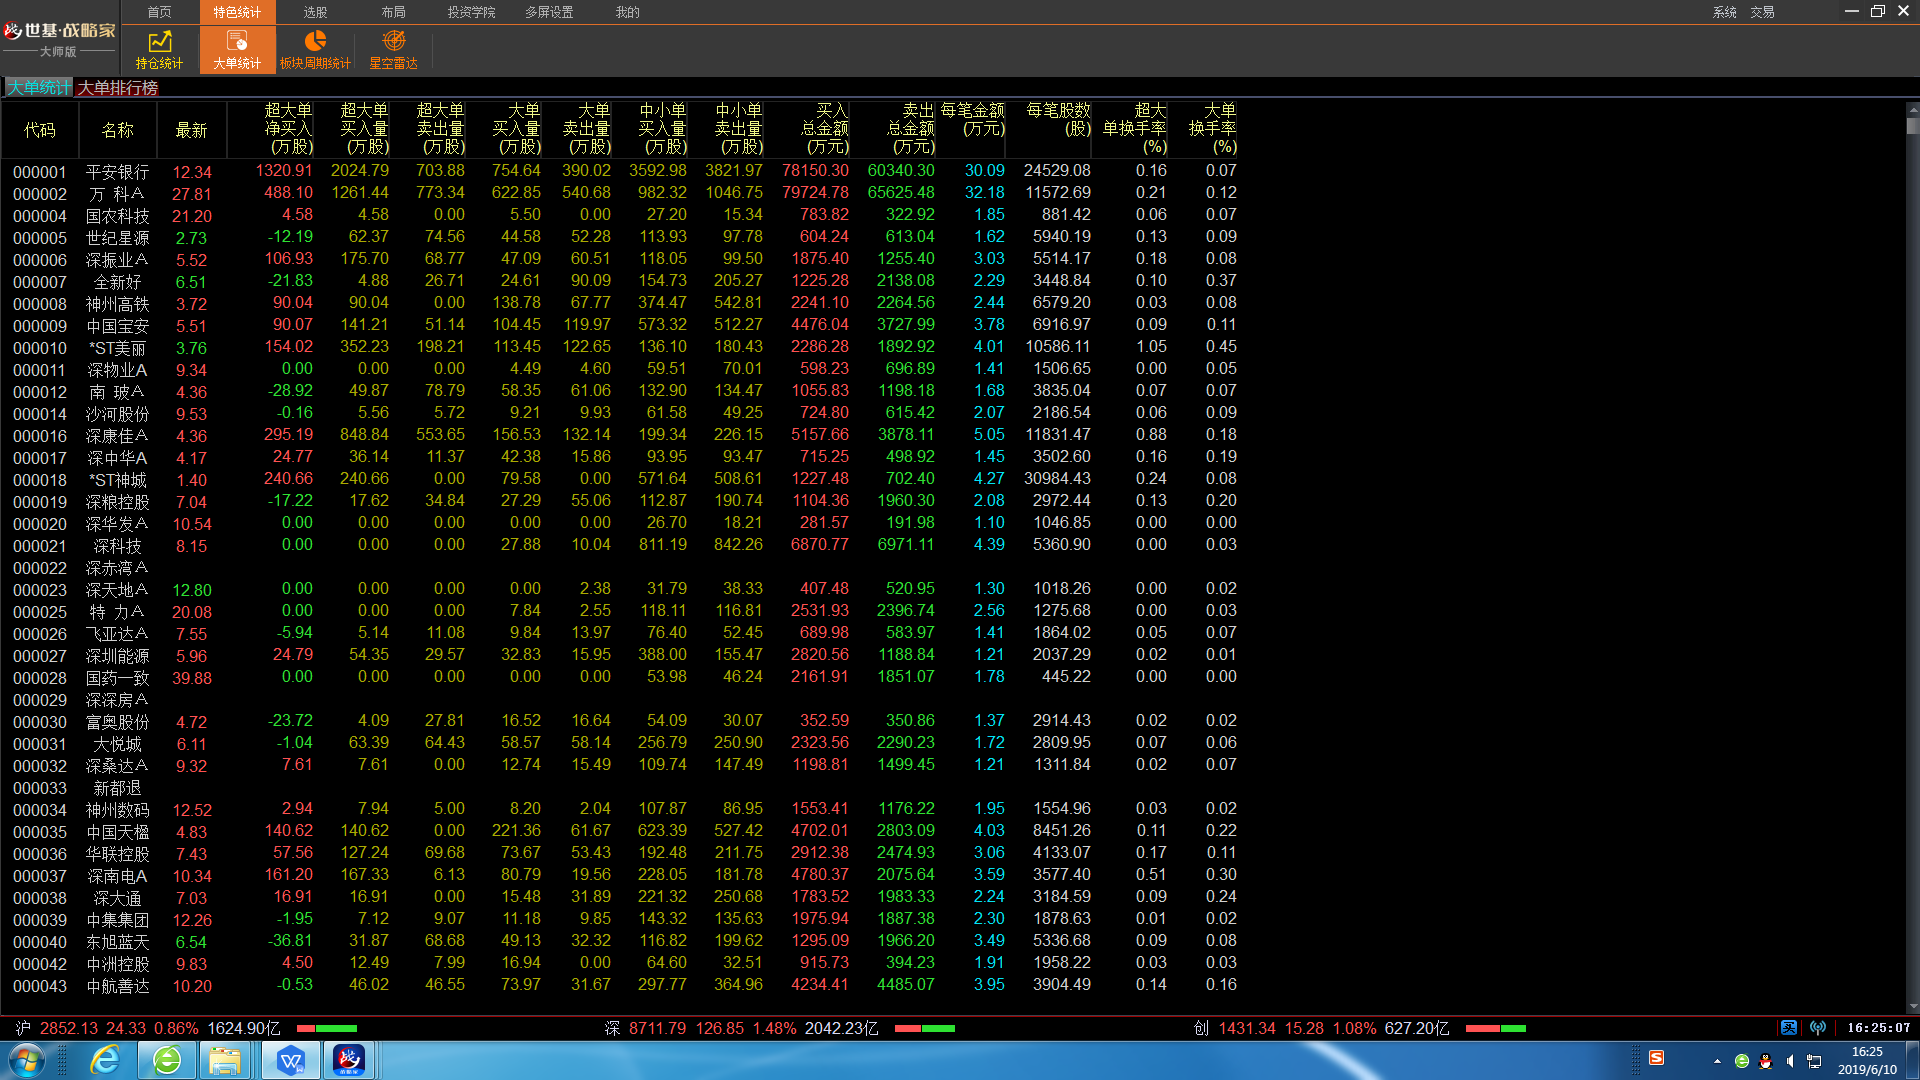Switch to the 大单排行榜 sub-tab
Image resolution: width=1920 pixels, height=1080 pixels.
pyautogui.click(x=118, y=88)
